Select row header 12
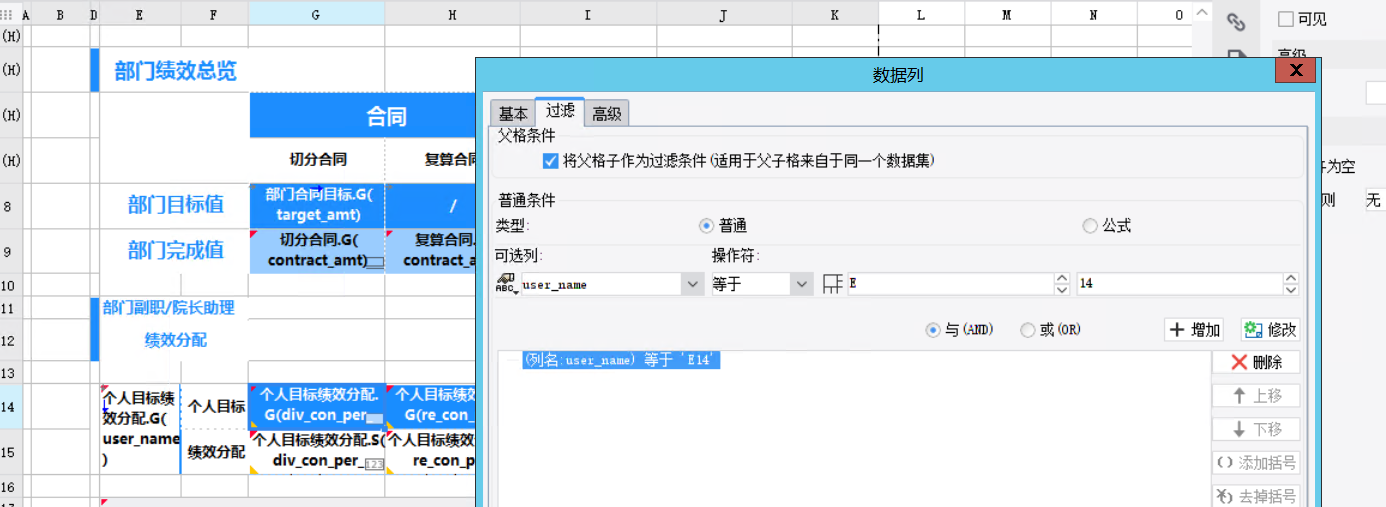The height and width of the screenshot is (507, 1386). click(11, 340)
